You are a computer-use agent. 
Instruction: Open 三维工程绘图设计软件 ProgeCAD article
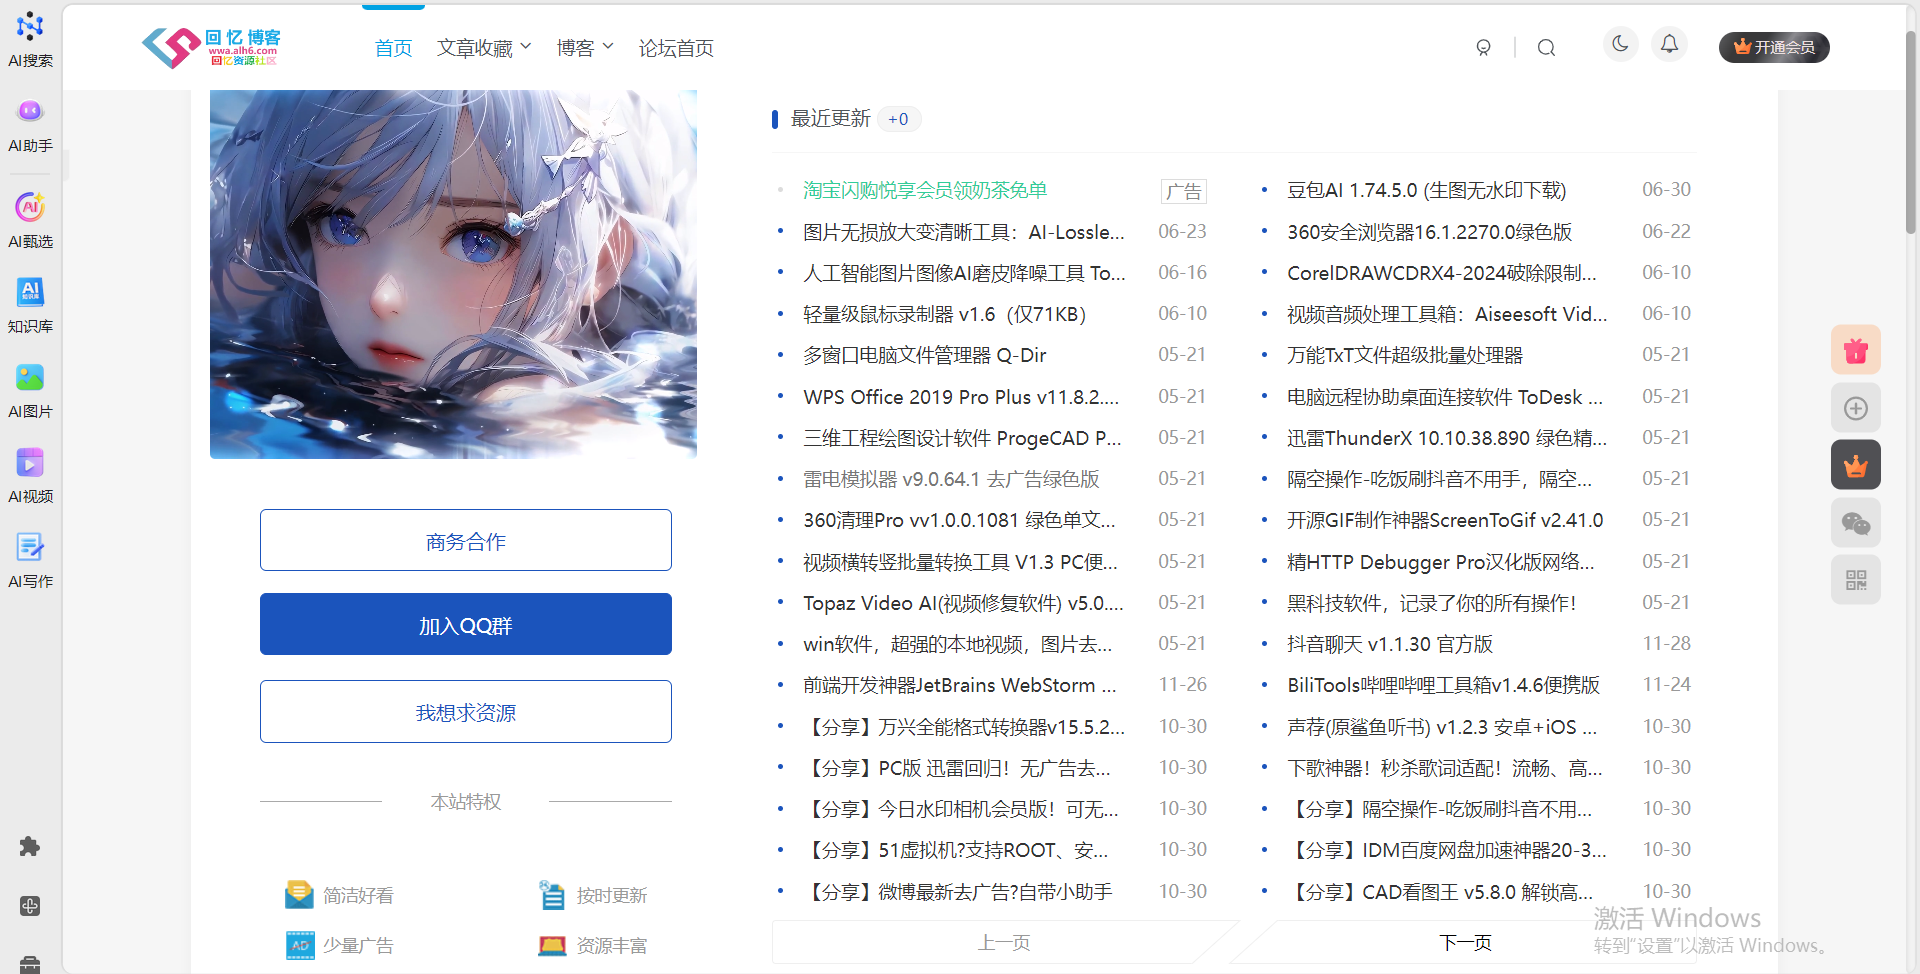click(x=962, y=438)
